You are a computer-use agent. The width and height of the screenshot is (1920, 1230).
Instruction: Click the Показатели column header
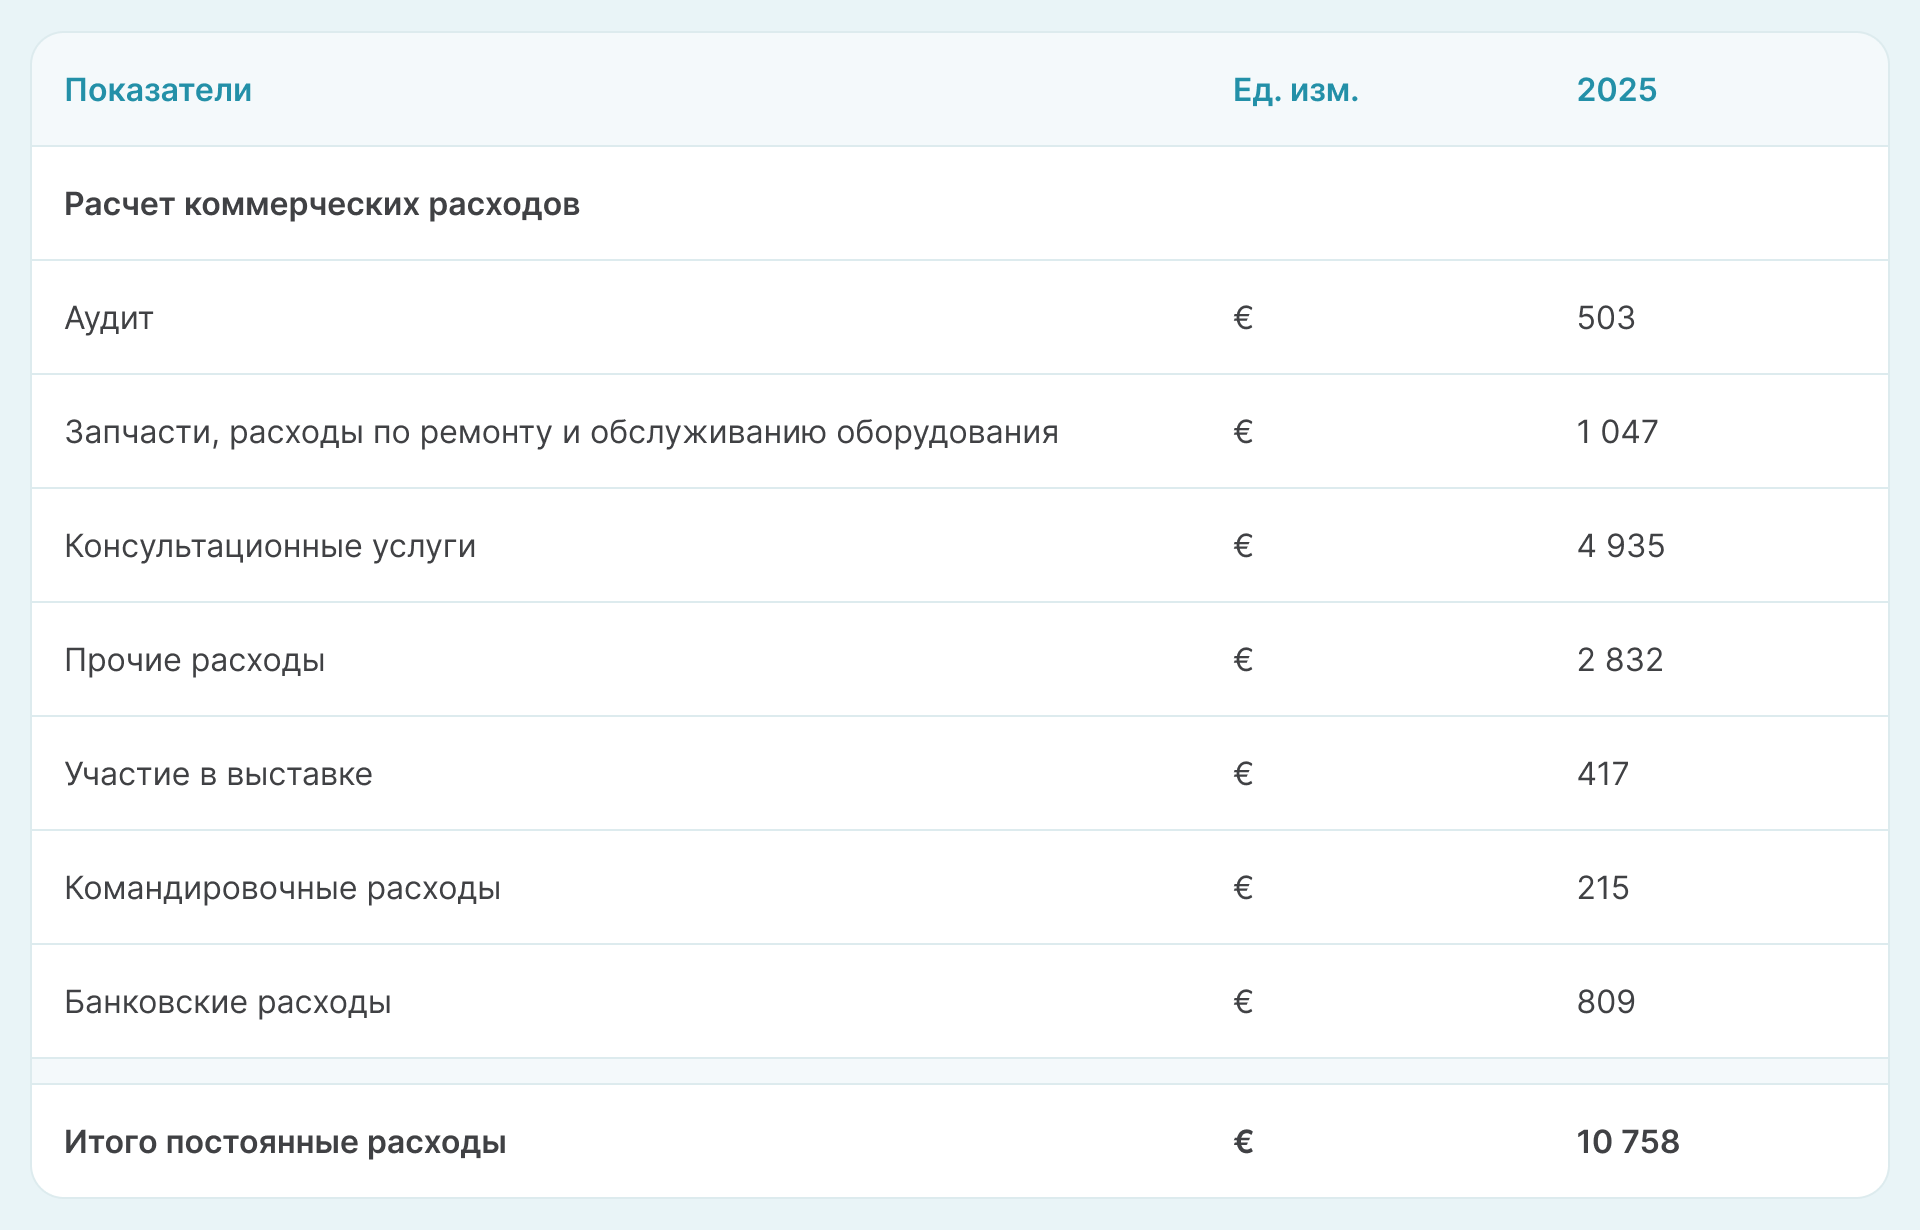(158, 90)
